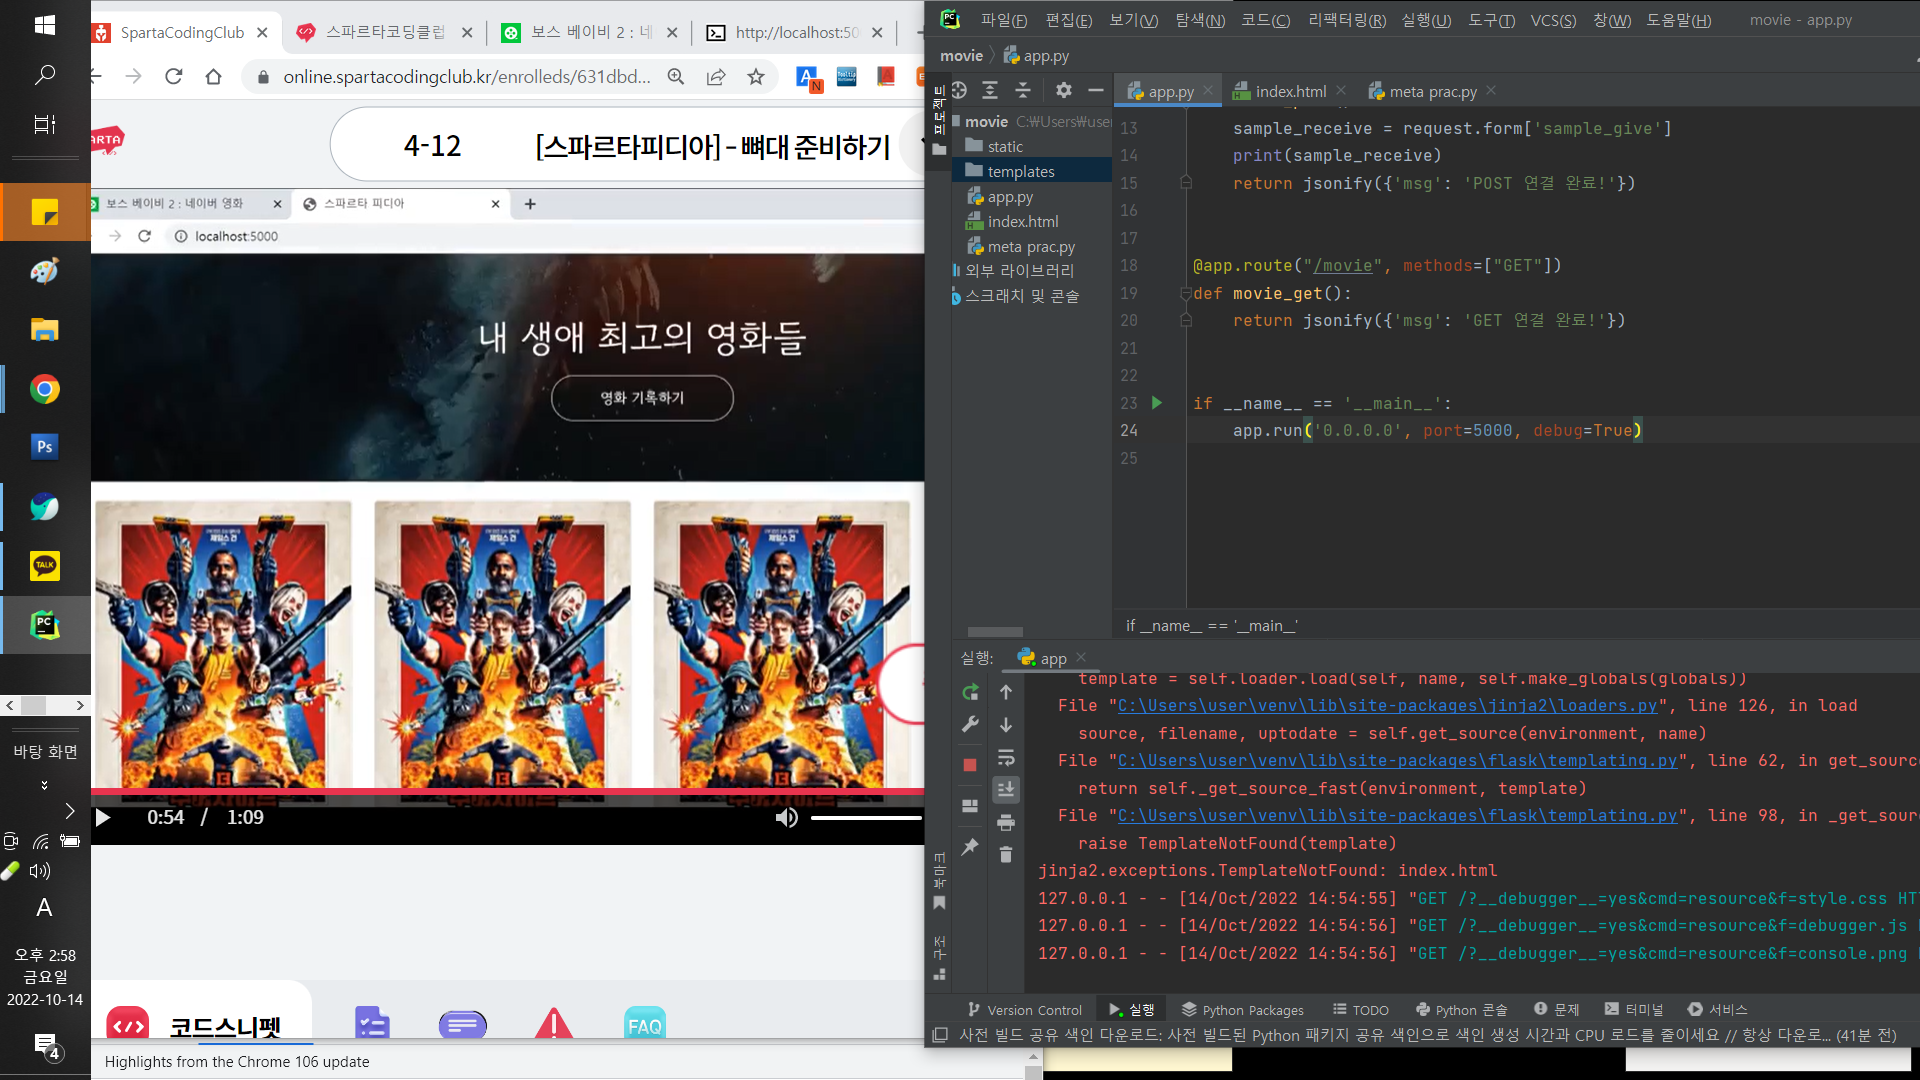The height and width of the screenshot is (1080, 1920).
Task: Open run configuration wrench settings
Action: 969,725
